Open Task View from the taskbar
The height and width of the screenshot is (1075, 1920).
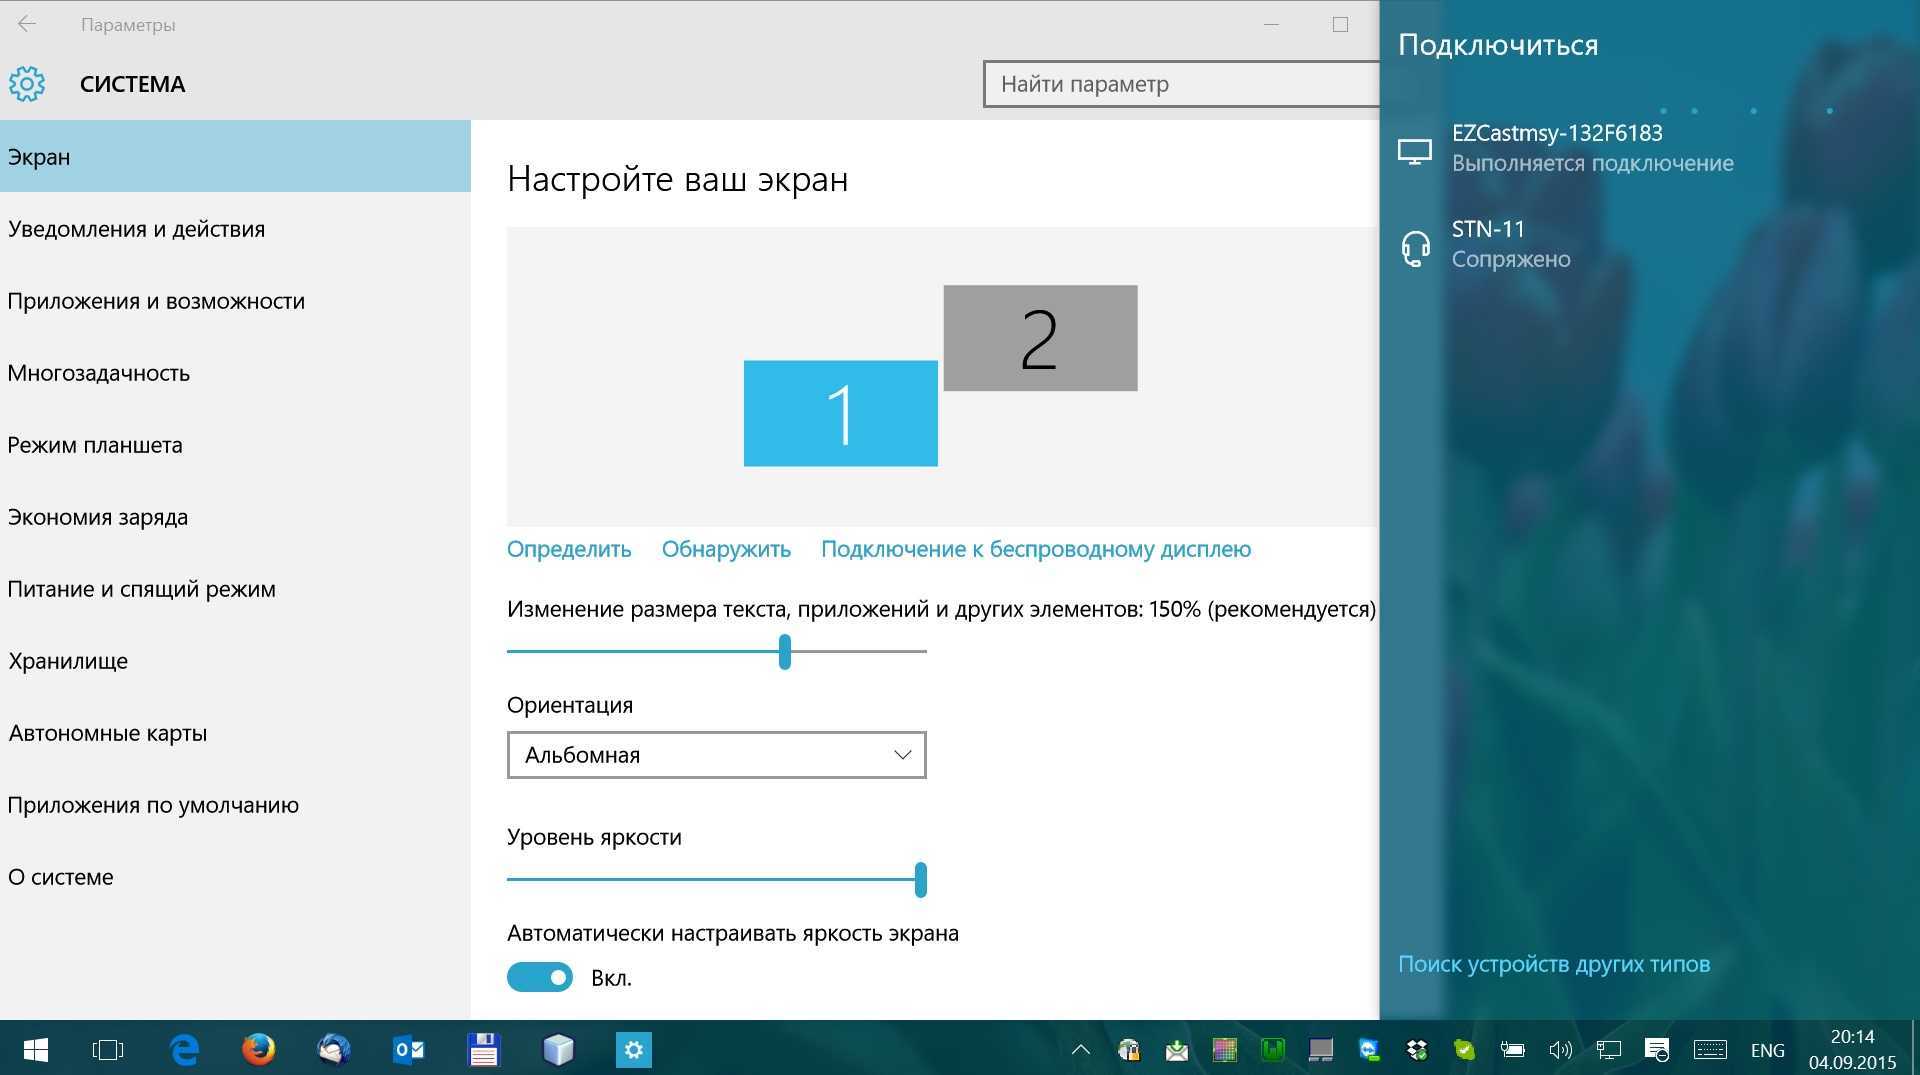click(x=108, y=1050)
